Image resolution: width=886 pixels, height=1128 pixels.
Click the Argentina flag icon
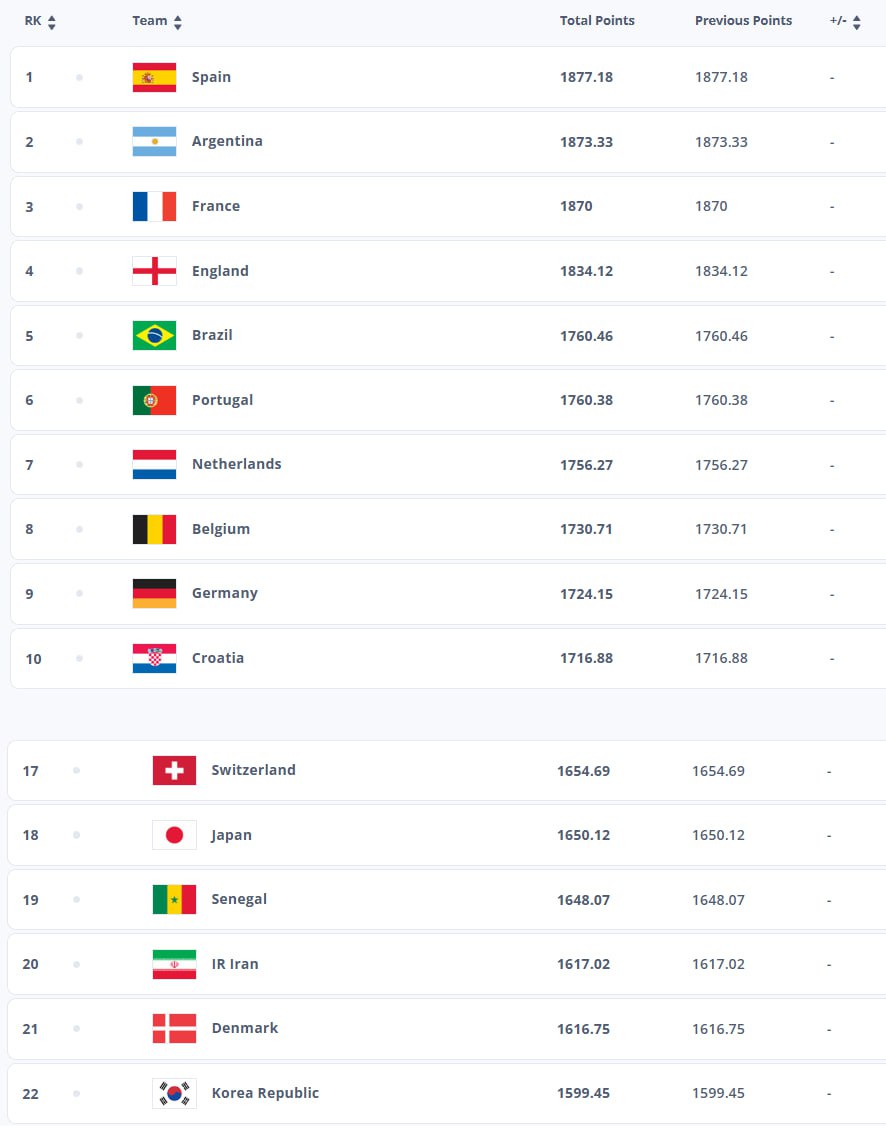(x=154, y=142)
